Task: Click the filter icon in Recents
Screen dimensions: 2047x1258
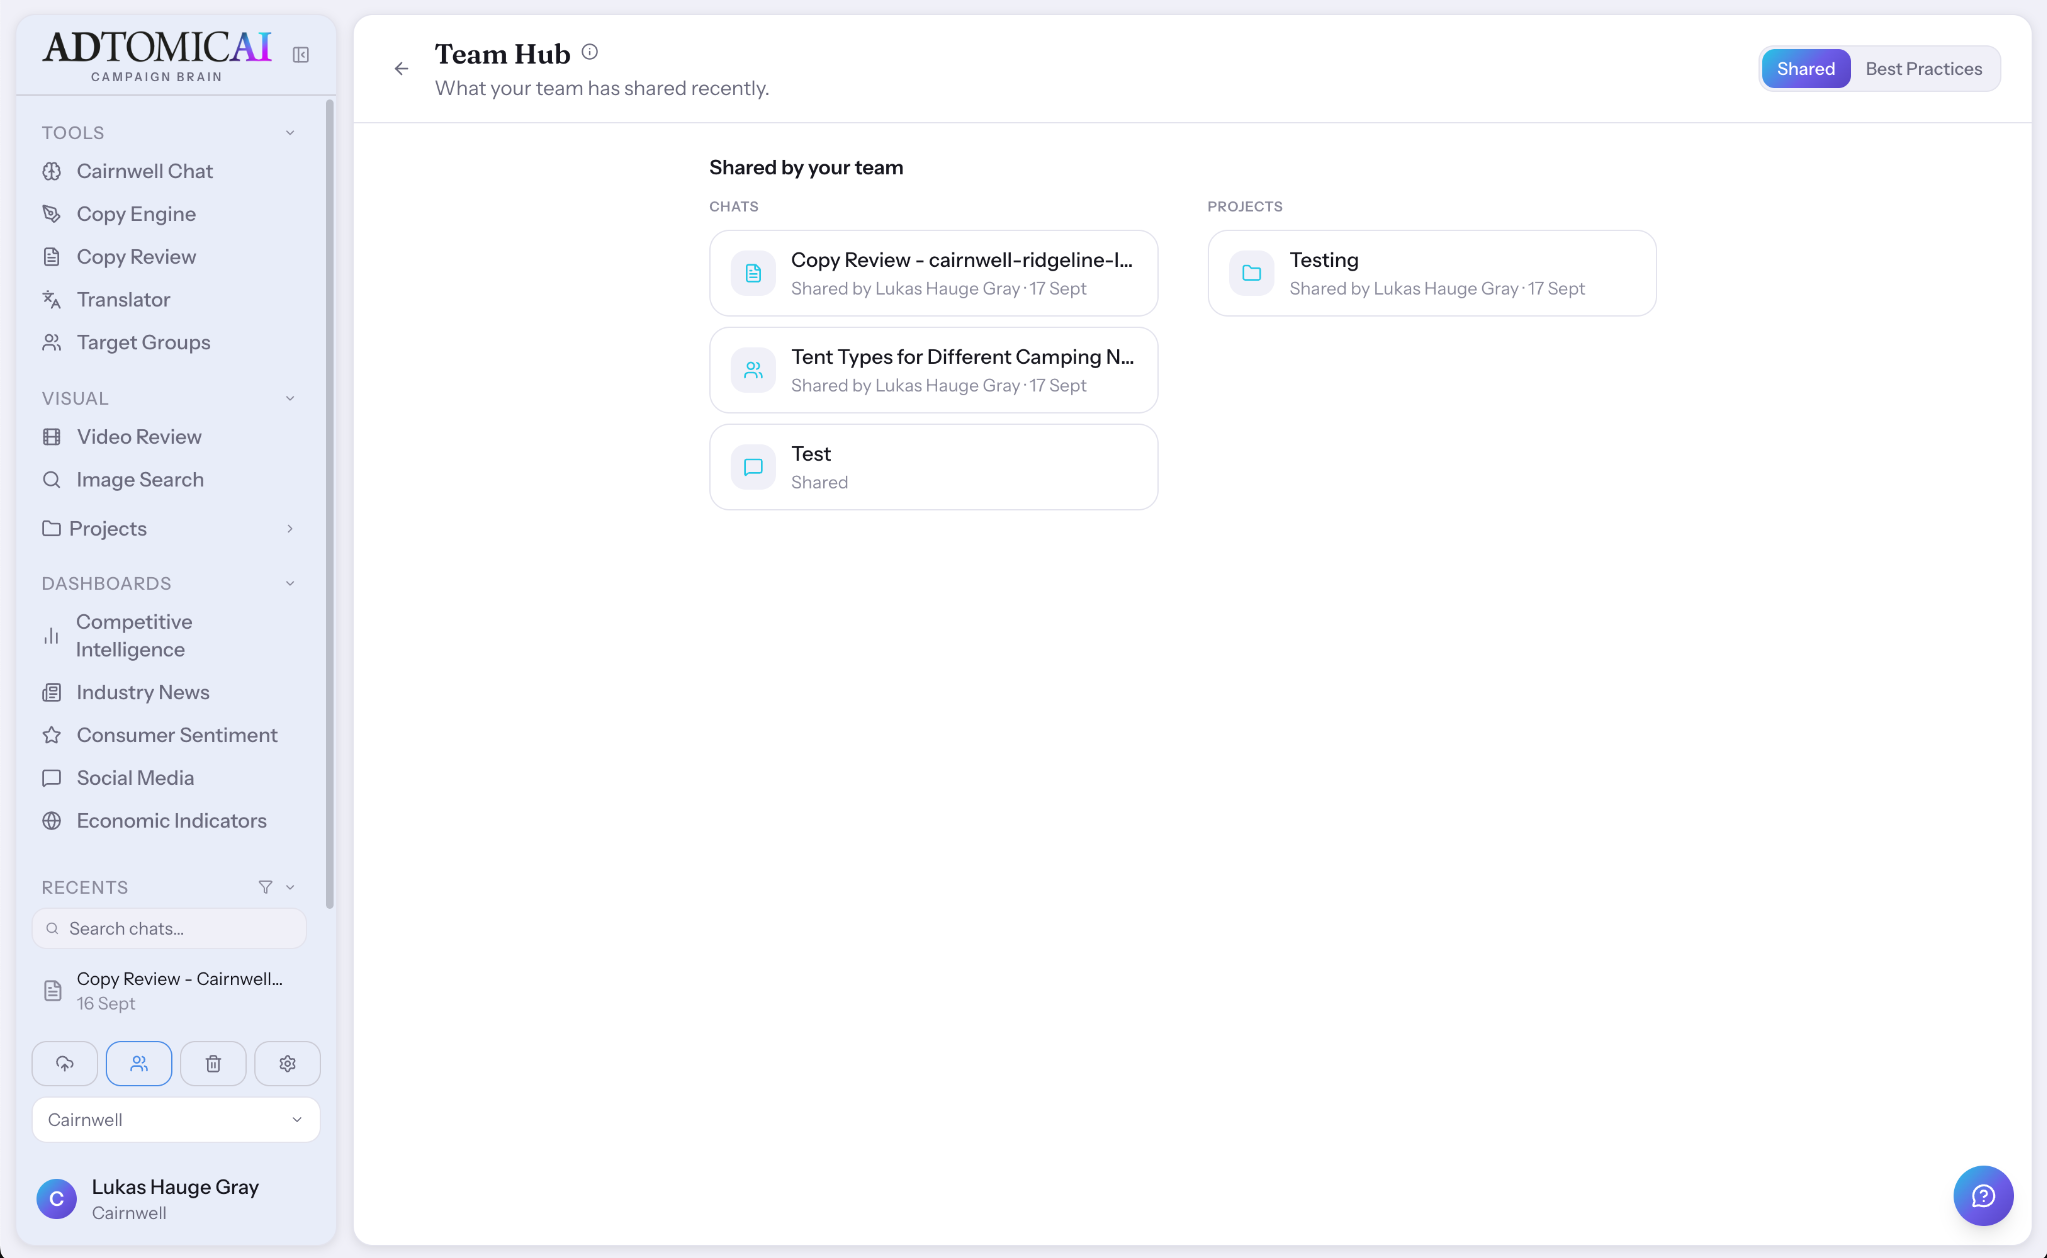Action: pyautogui.click(x=265, y=887)
